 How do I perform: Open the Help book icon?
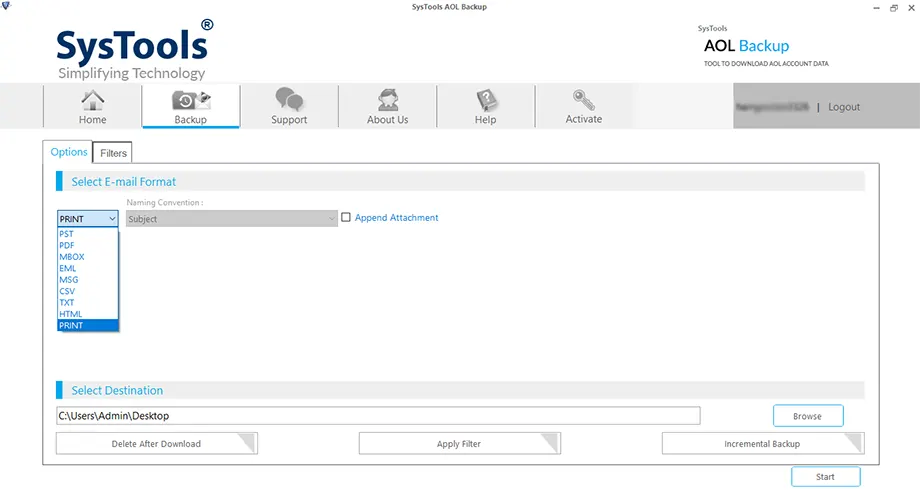tap(486, 100)
